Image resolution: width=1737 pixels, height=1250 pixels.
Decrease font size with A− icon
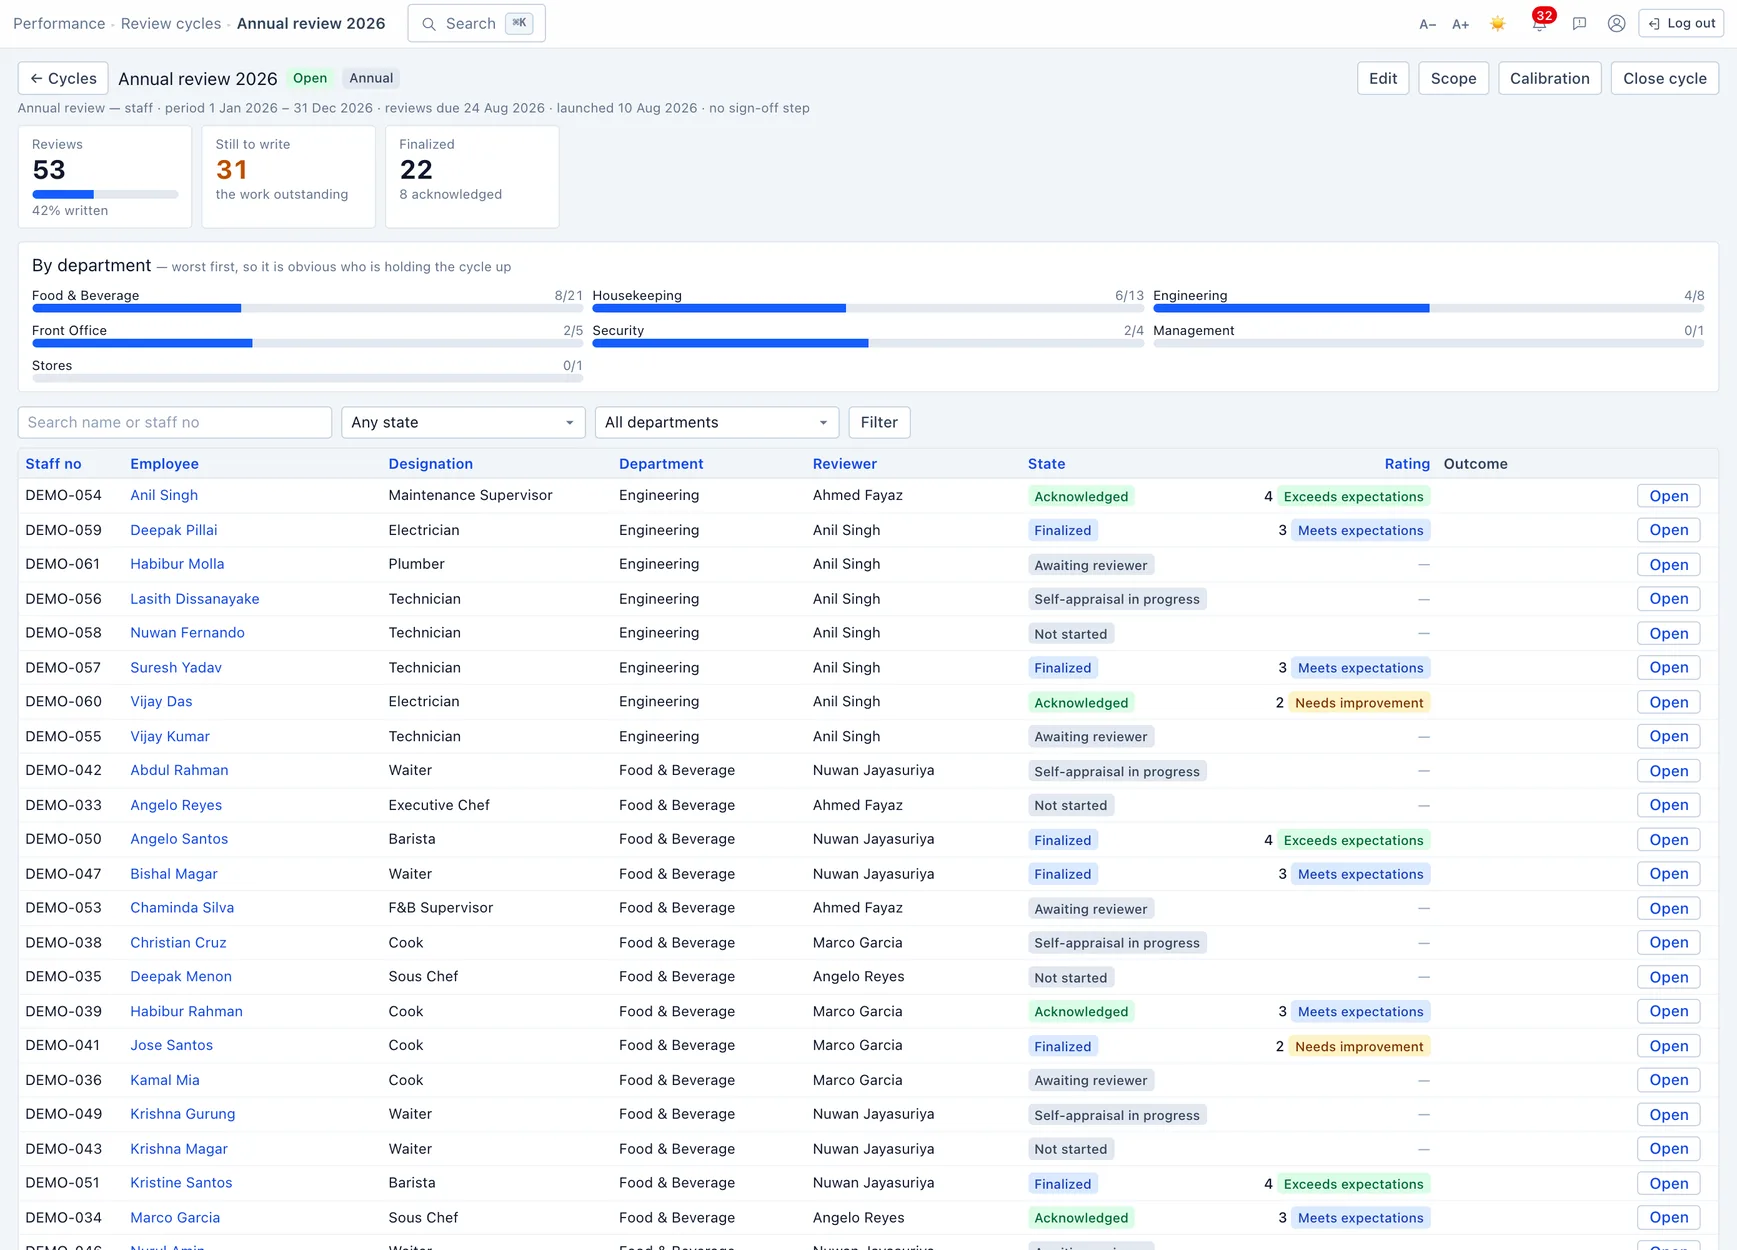(x=1427, y=24)
